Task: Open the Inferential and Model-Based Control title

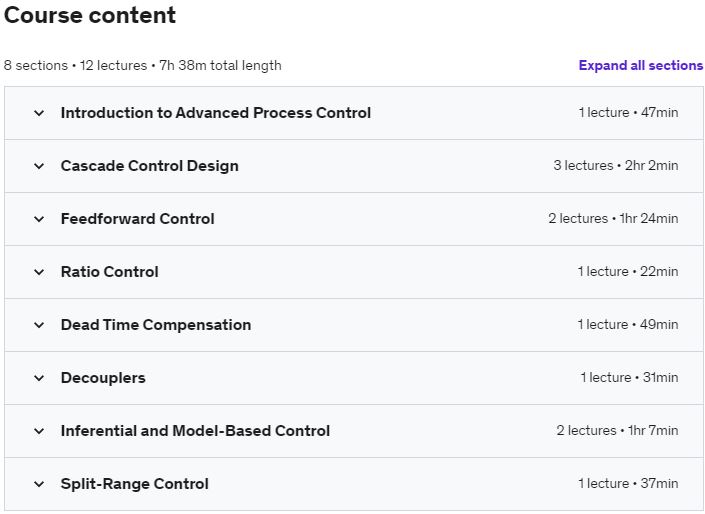Action: click(x=196, y=431)
